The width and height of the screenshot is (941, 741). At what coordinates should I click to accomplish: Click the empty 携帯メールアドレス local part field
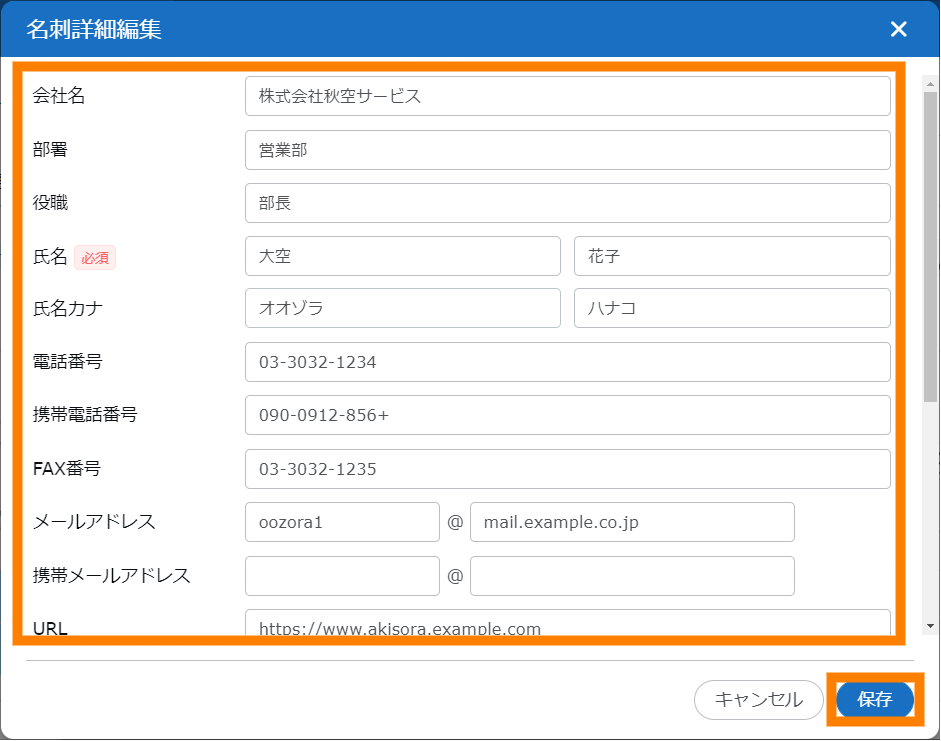pyautogui.click(x=342, y=576)
